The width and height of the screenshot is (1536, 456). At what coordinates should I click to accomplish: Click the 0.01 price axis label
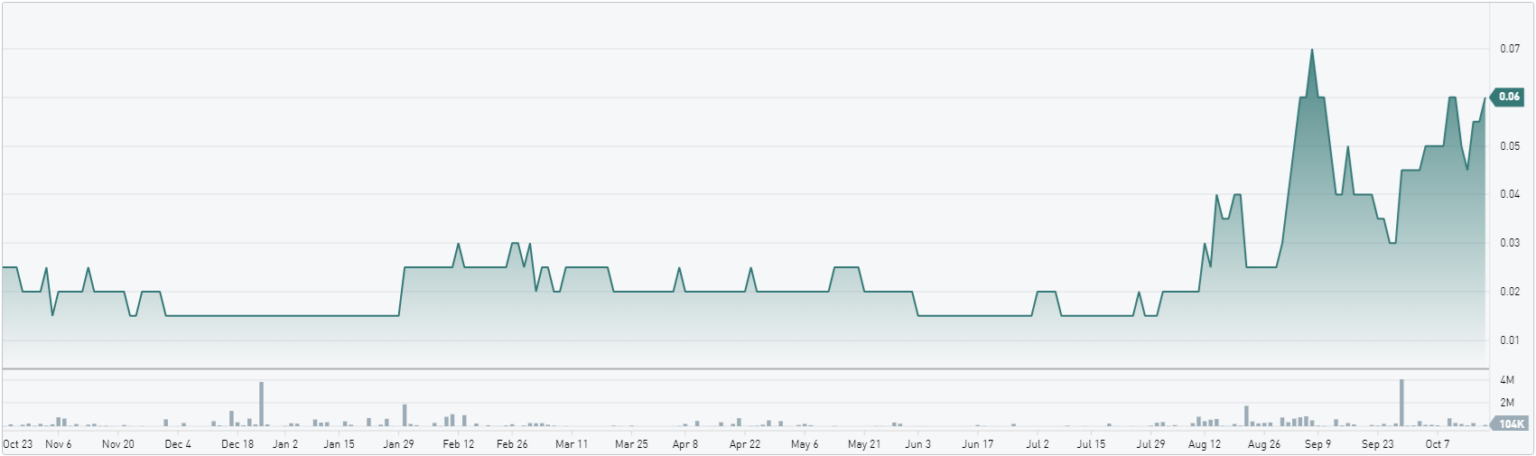[x=1509, y=341]
